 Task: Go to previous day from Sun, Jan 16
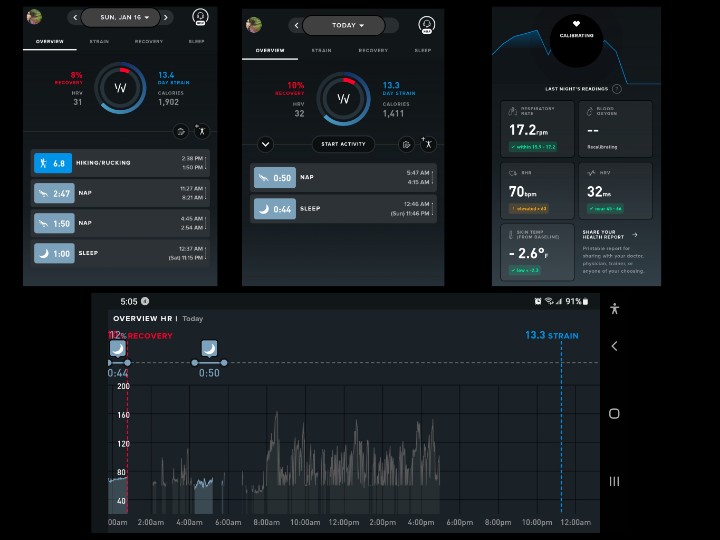pyautogui.click(x=75, y=17)
